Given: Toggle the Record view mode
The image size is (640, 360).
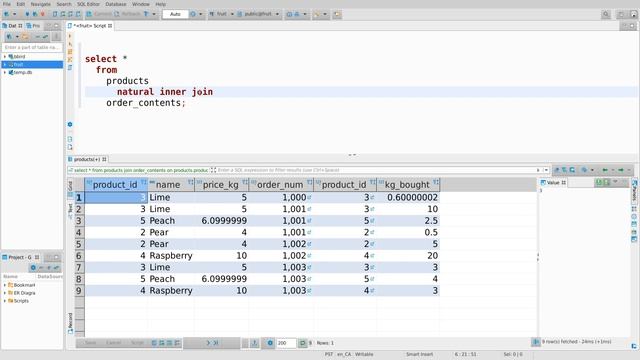Looking at the screenshot, I should coord(70,322).
